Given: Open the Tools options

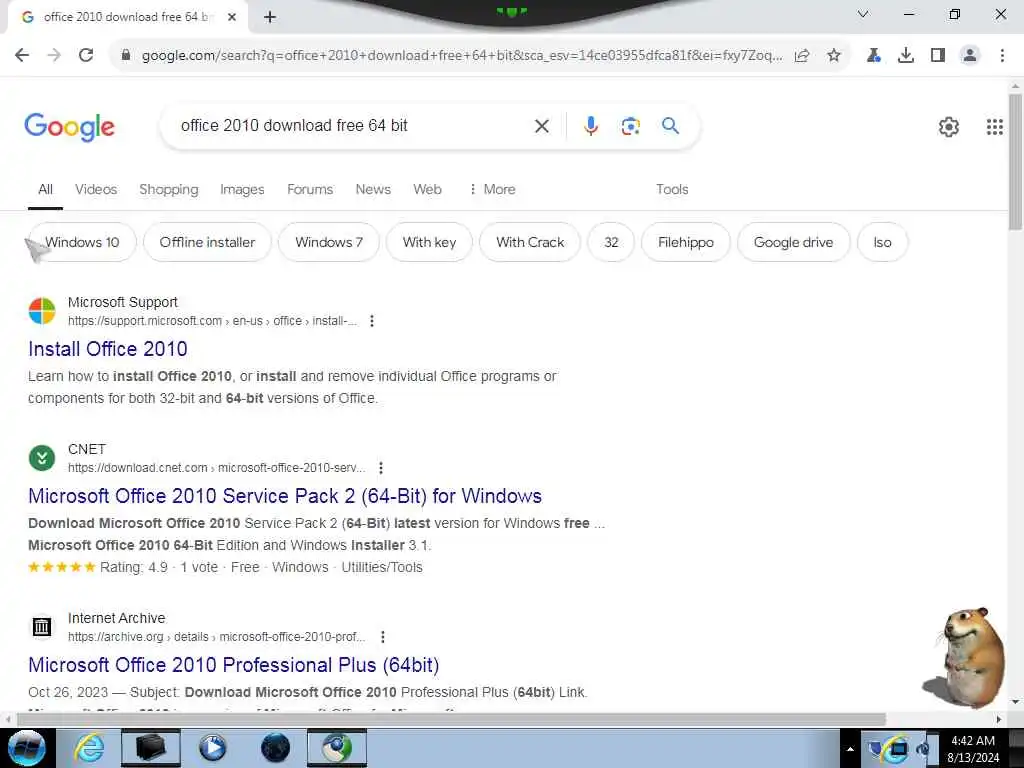Looking at the screenshot, I should point(672,189).
